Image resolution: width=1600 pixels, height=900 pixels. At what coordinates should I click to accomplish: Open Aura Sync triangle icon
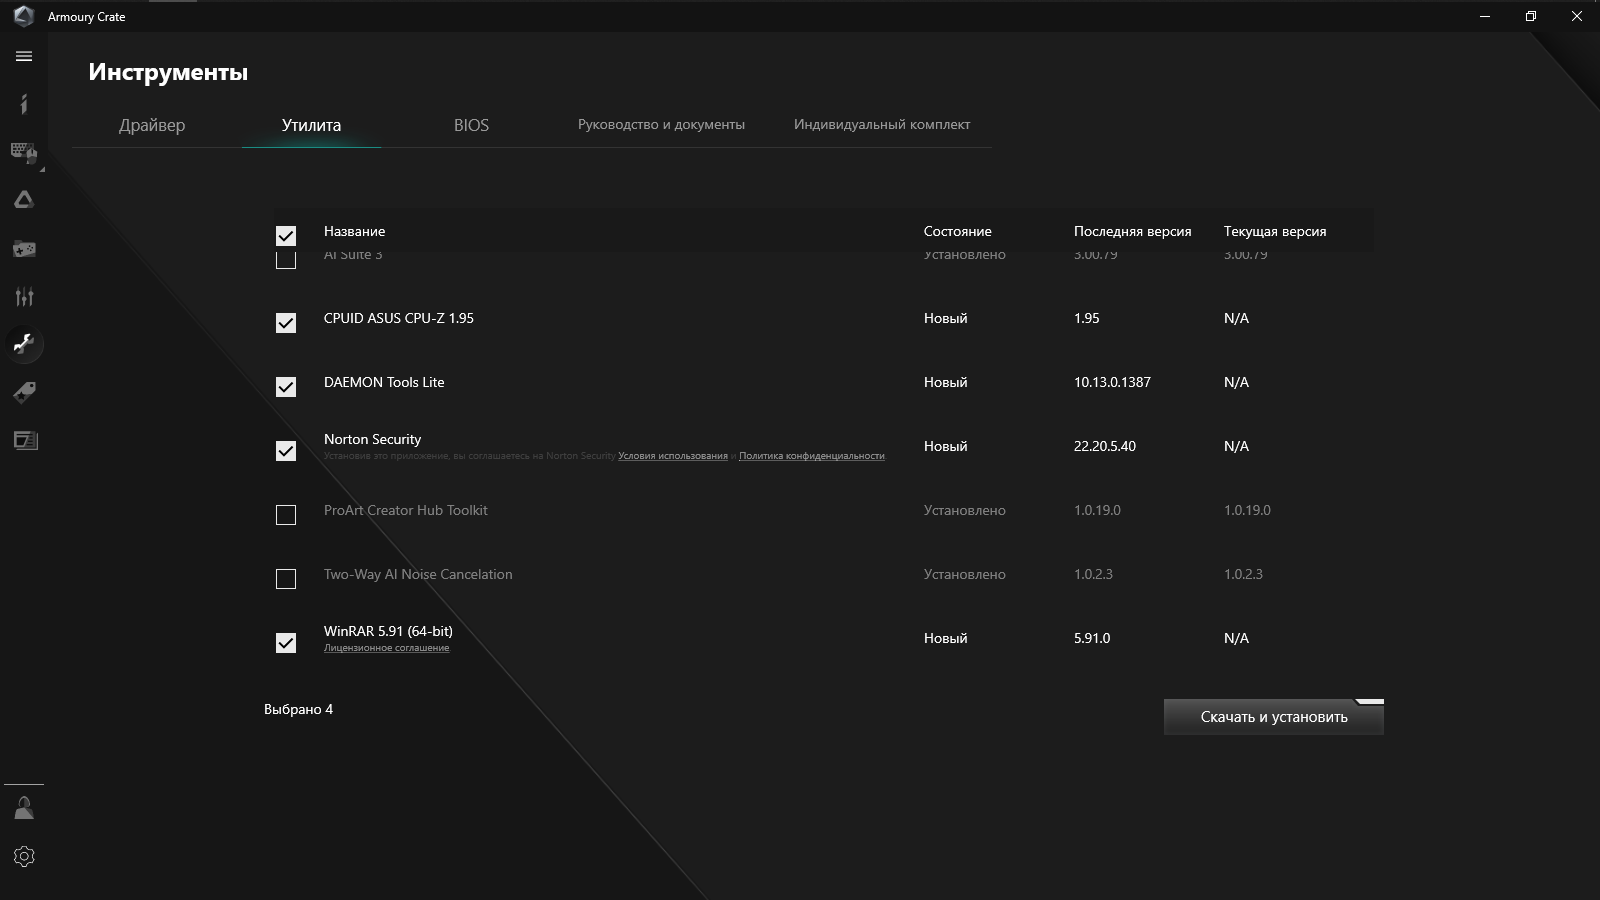[24, 200]
